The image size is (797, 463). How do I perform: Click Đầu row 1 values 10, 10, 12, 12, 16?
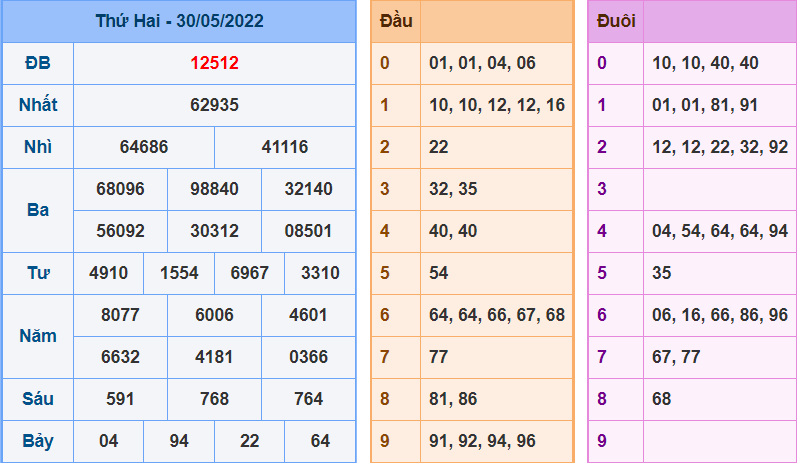click(x=497, y=105)
